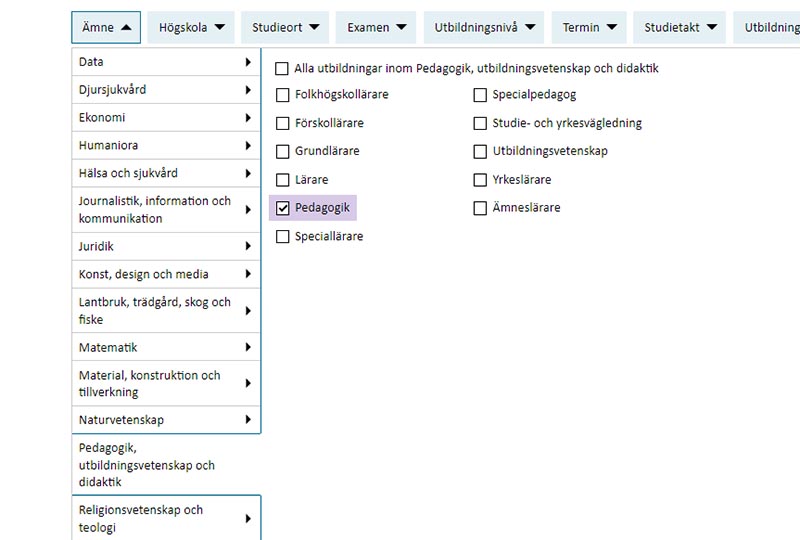Collapse the Ämne dropdown filter
The image size is (800, 540).
tap(106, 27)
